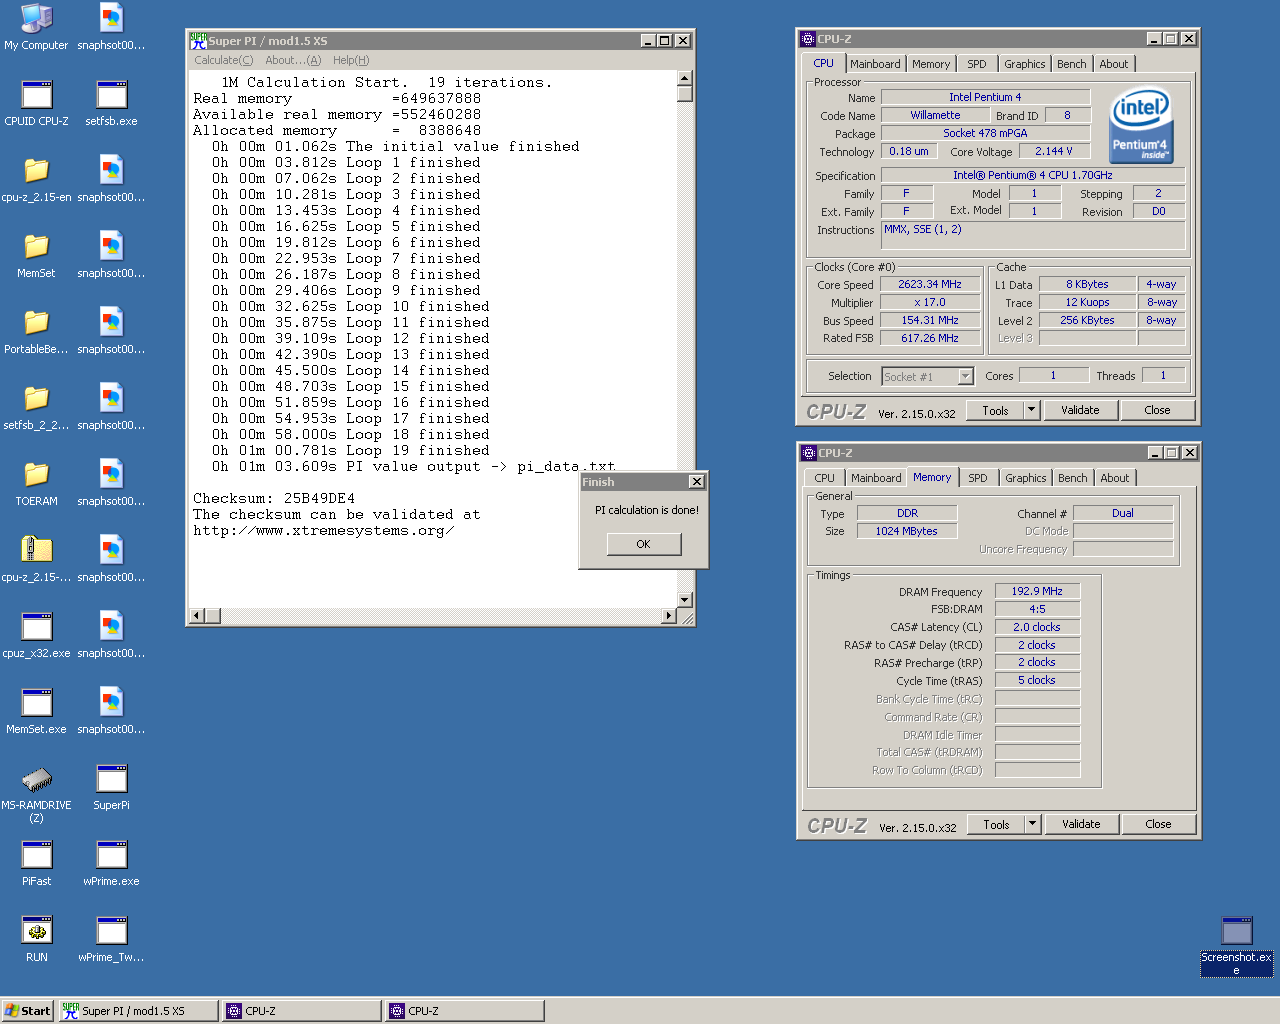Open the TOERAM folder icon
The height and width of the screenshot is (1024, 1280).
[x=36, y=483]
